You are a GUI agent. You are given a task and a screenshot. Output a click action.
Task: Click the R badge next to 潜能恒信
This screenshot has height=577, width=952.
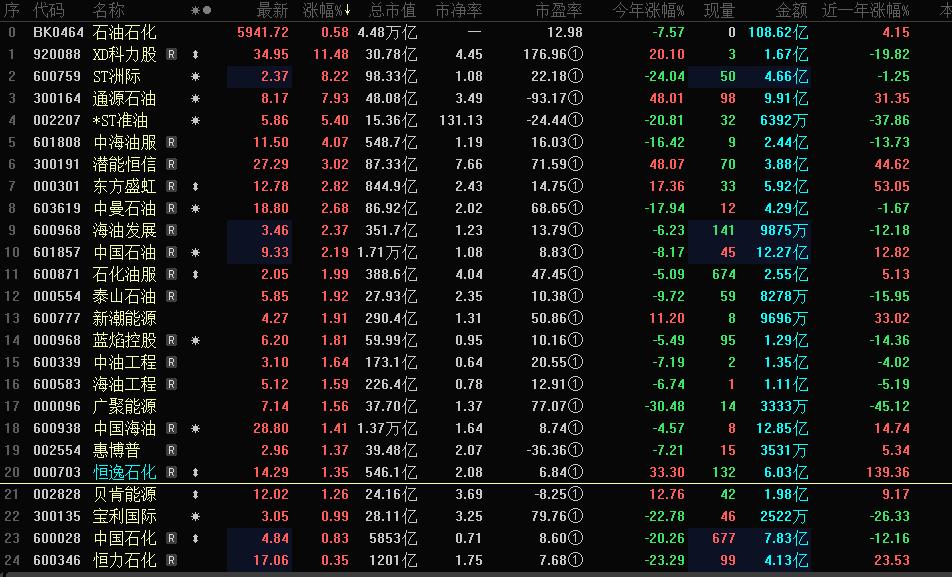click(x=171, y=165)
